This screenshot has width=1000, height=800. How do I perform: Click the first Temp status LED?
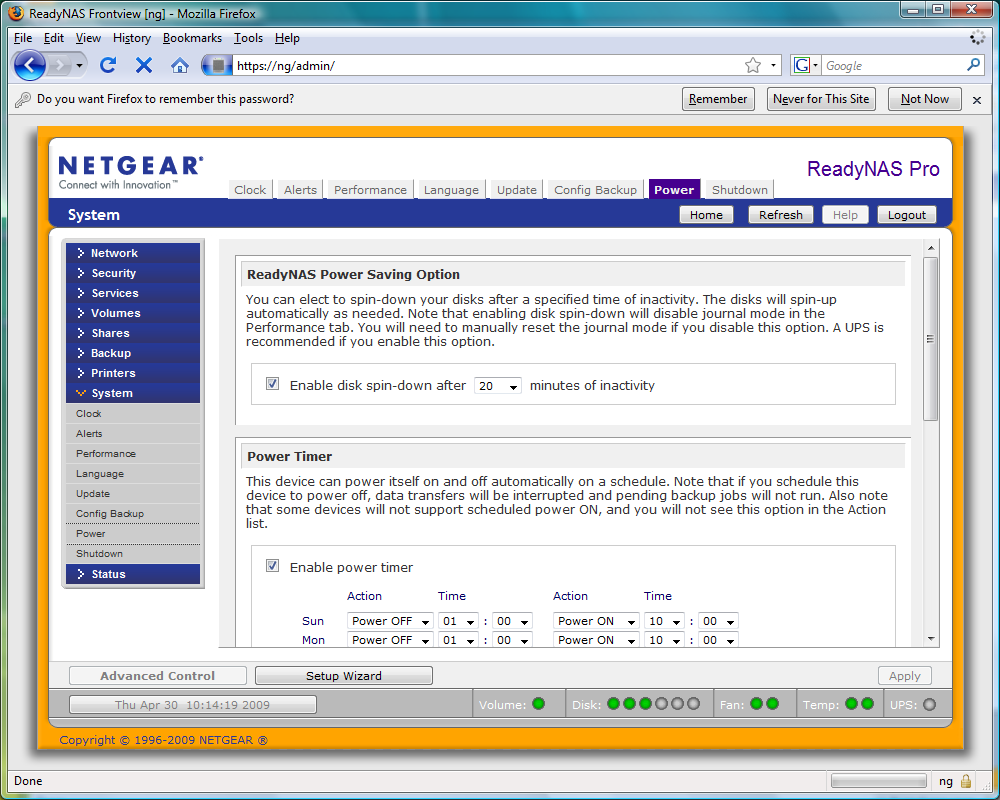point(851,704)
